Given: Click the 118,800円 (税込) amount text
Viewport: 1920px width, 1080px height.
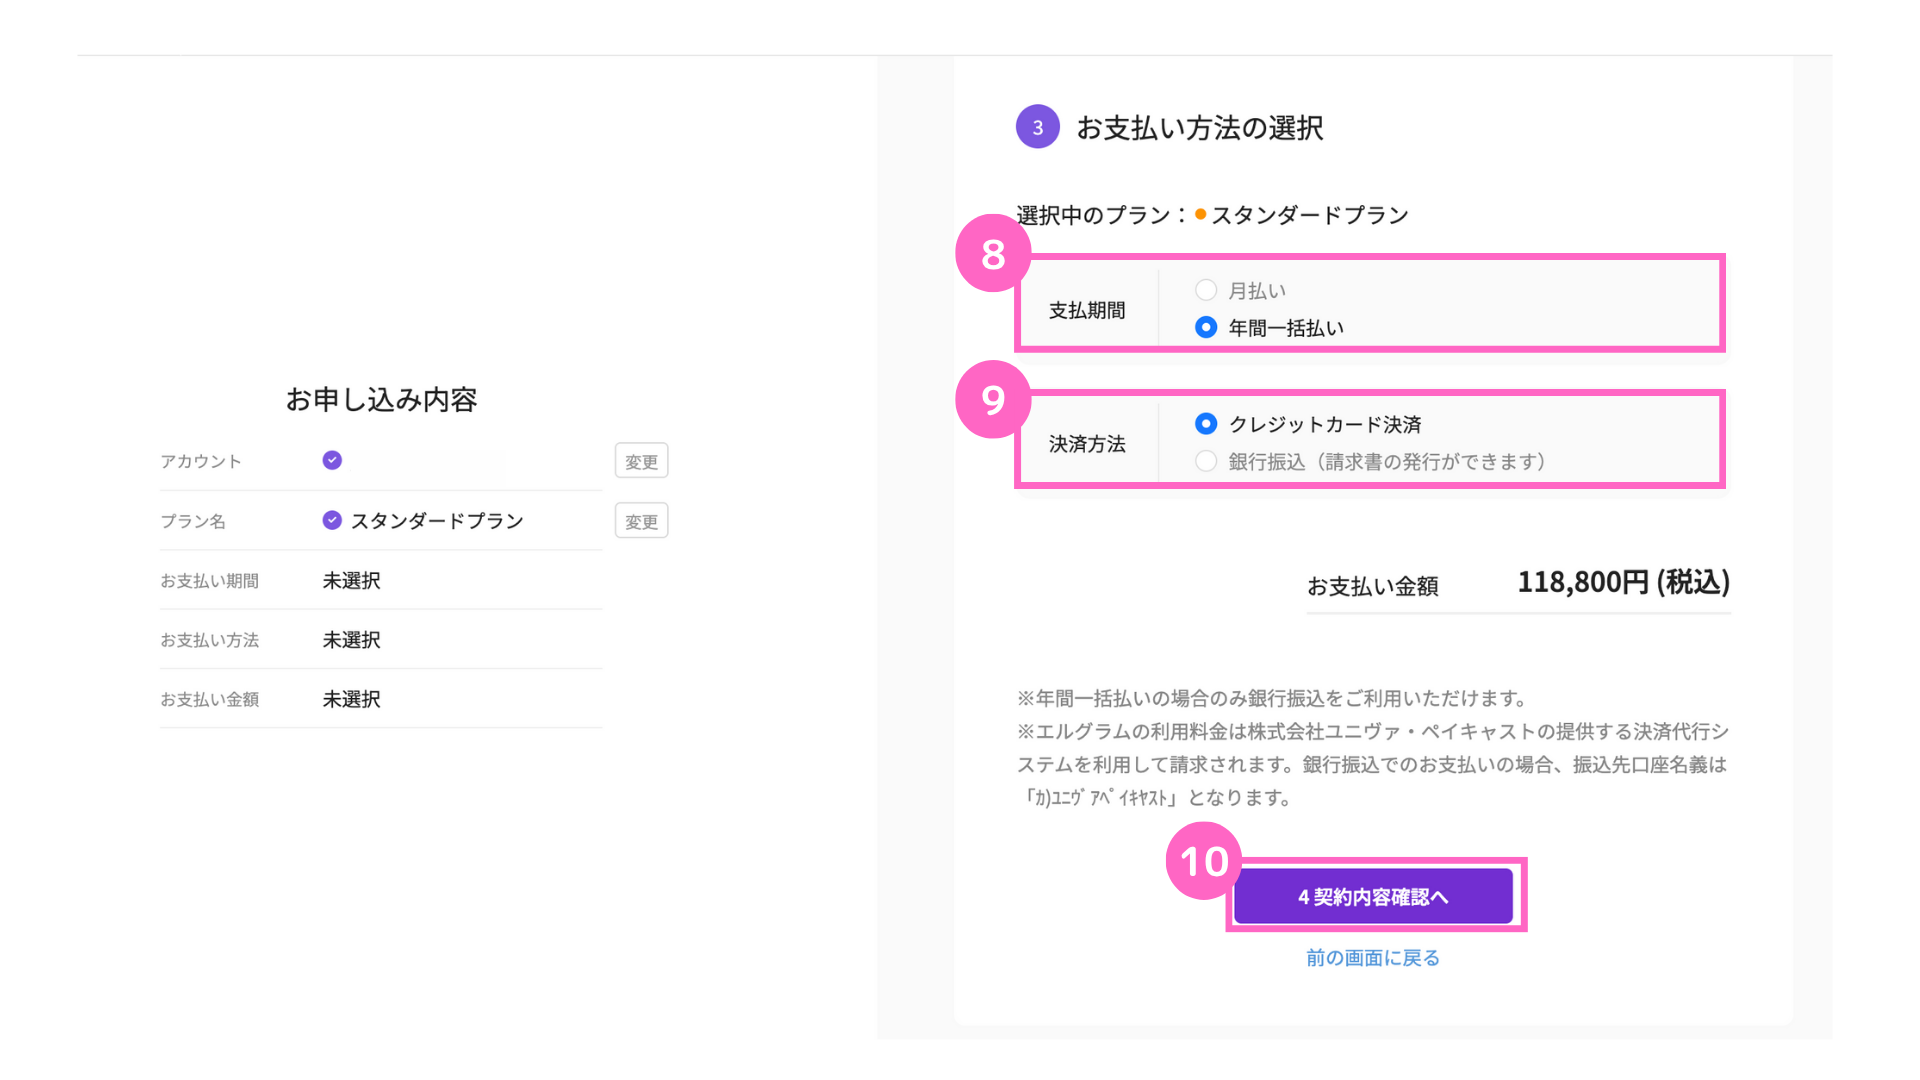Looking at the screenshot, I should click(1623, 582).
